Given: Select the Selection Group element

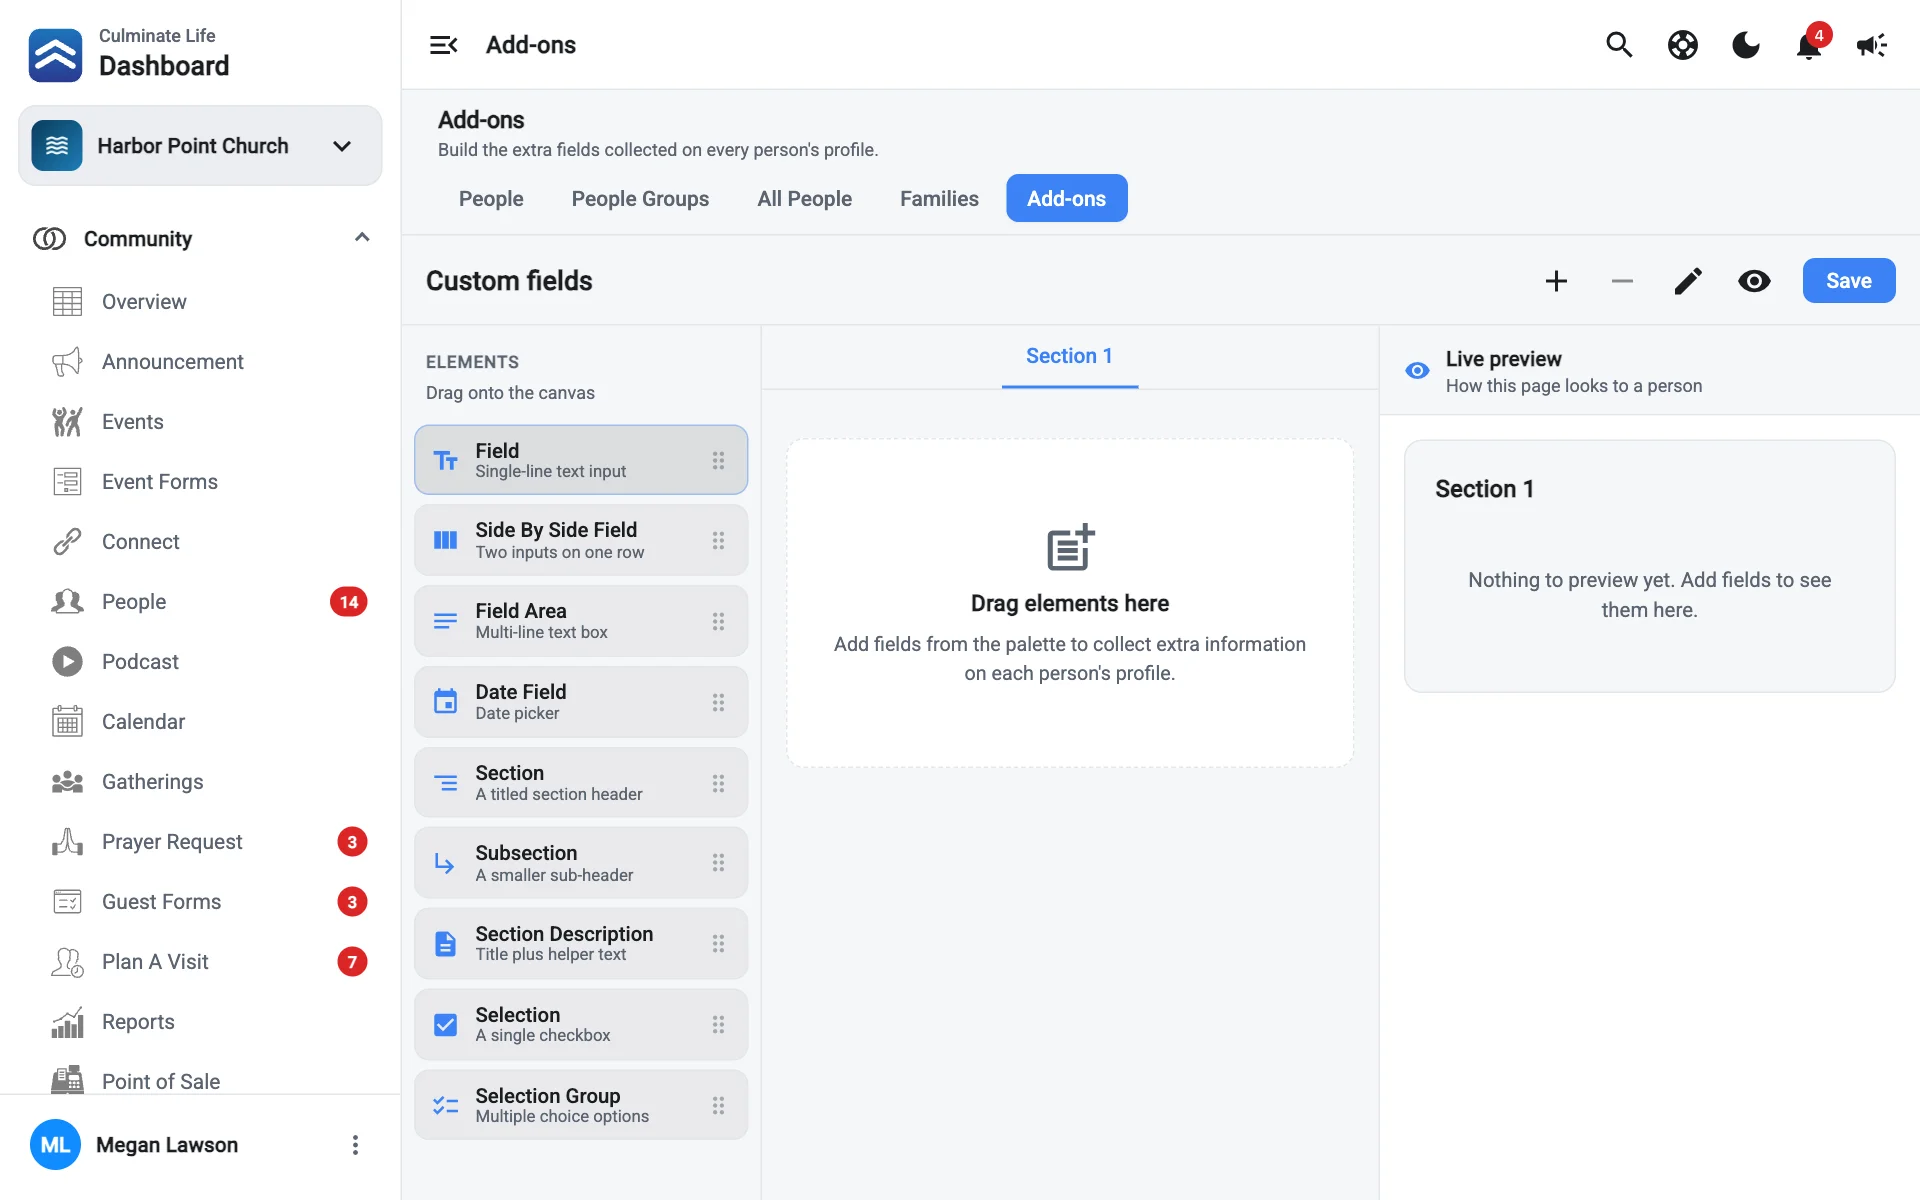Looking at the screenshot, I should 581,1105.
